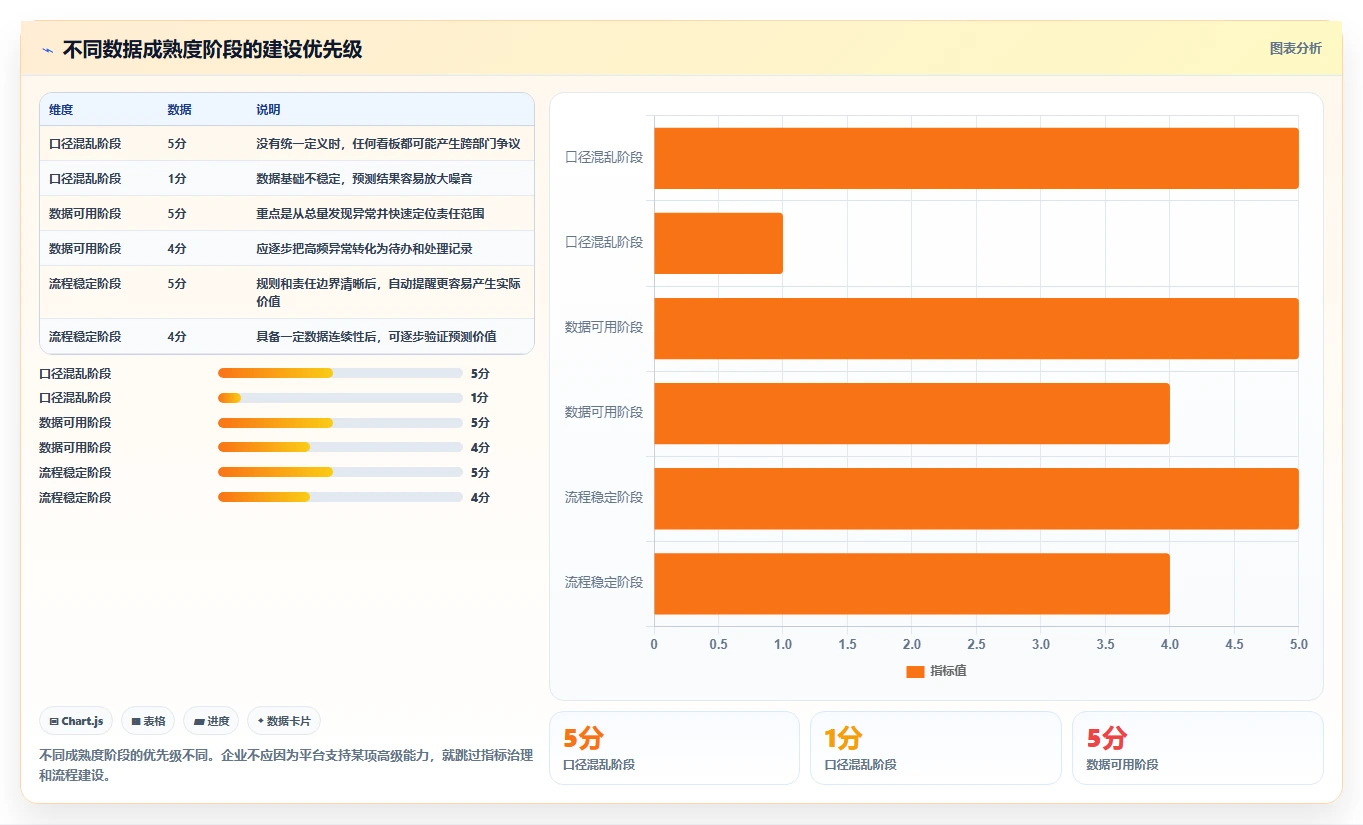Click the 1分 value next to the progress bars

point(480,398)
